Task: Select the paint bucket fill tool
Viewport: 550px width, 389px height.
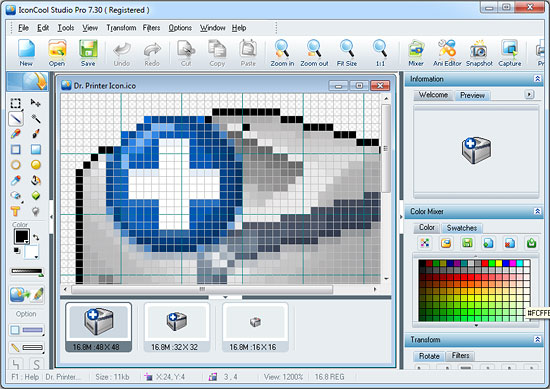Action: 35,180
